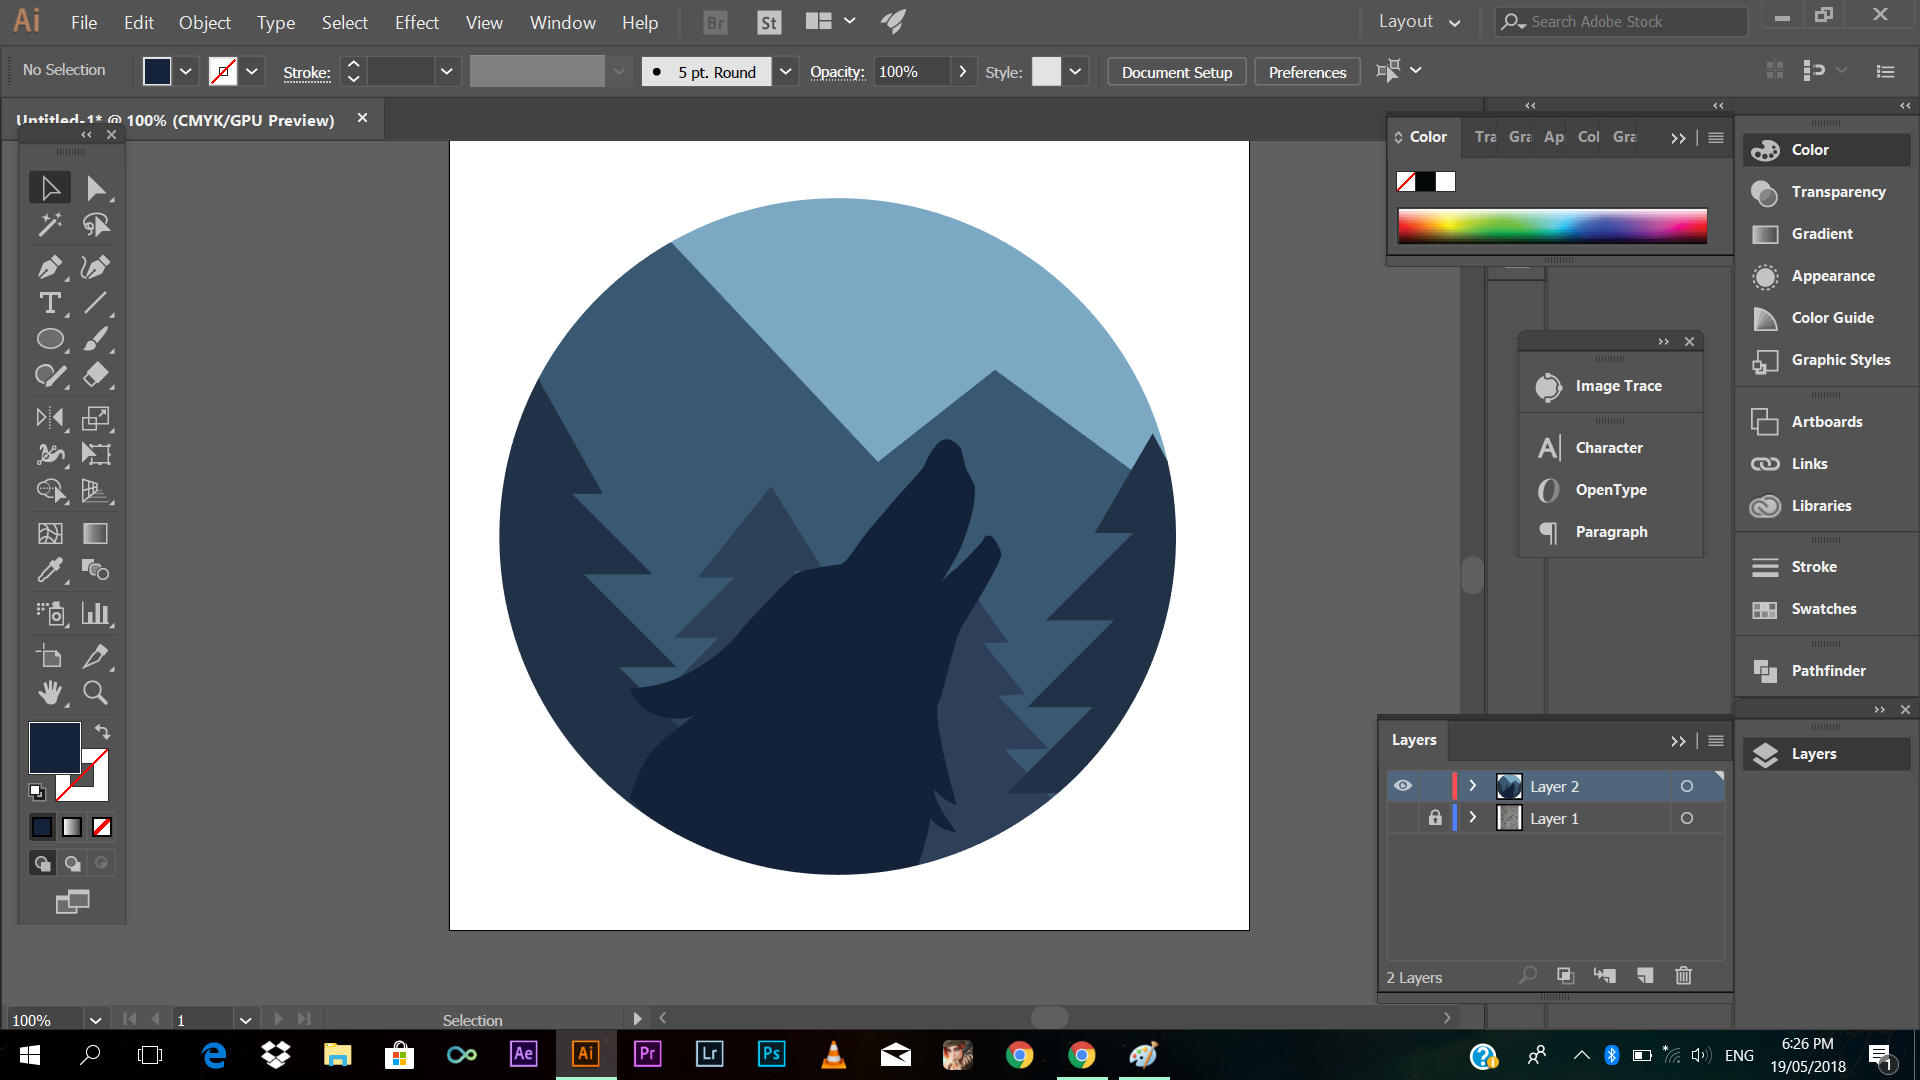The width and height of the screenshot is (1920, 1080).
Task: Open the Layout workspace dropdown
Action: click(x=1420, y=21)
